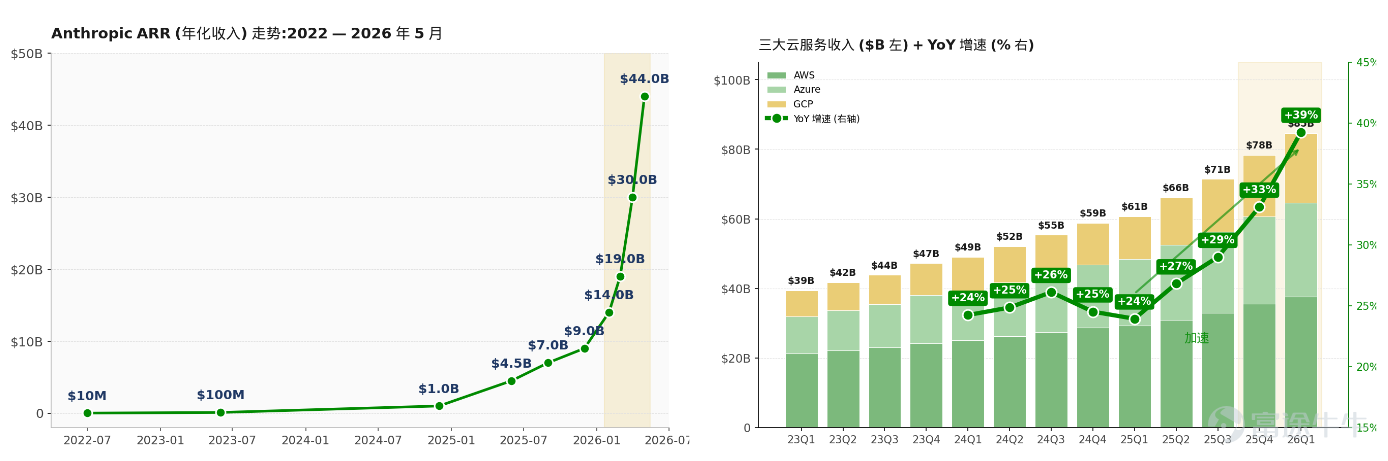The image size is (1388, 461).
Task: Click the $10M data label
Action: pyautogui.click(x=87, y=396)
